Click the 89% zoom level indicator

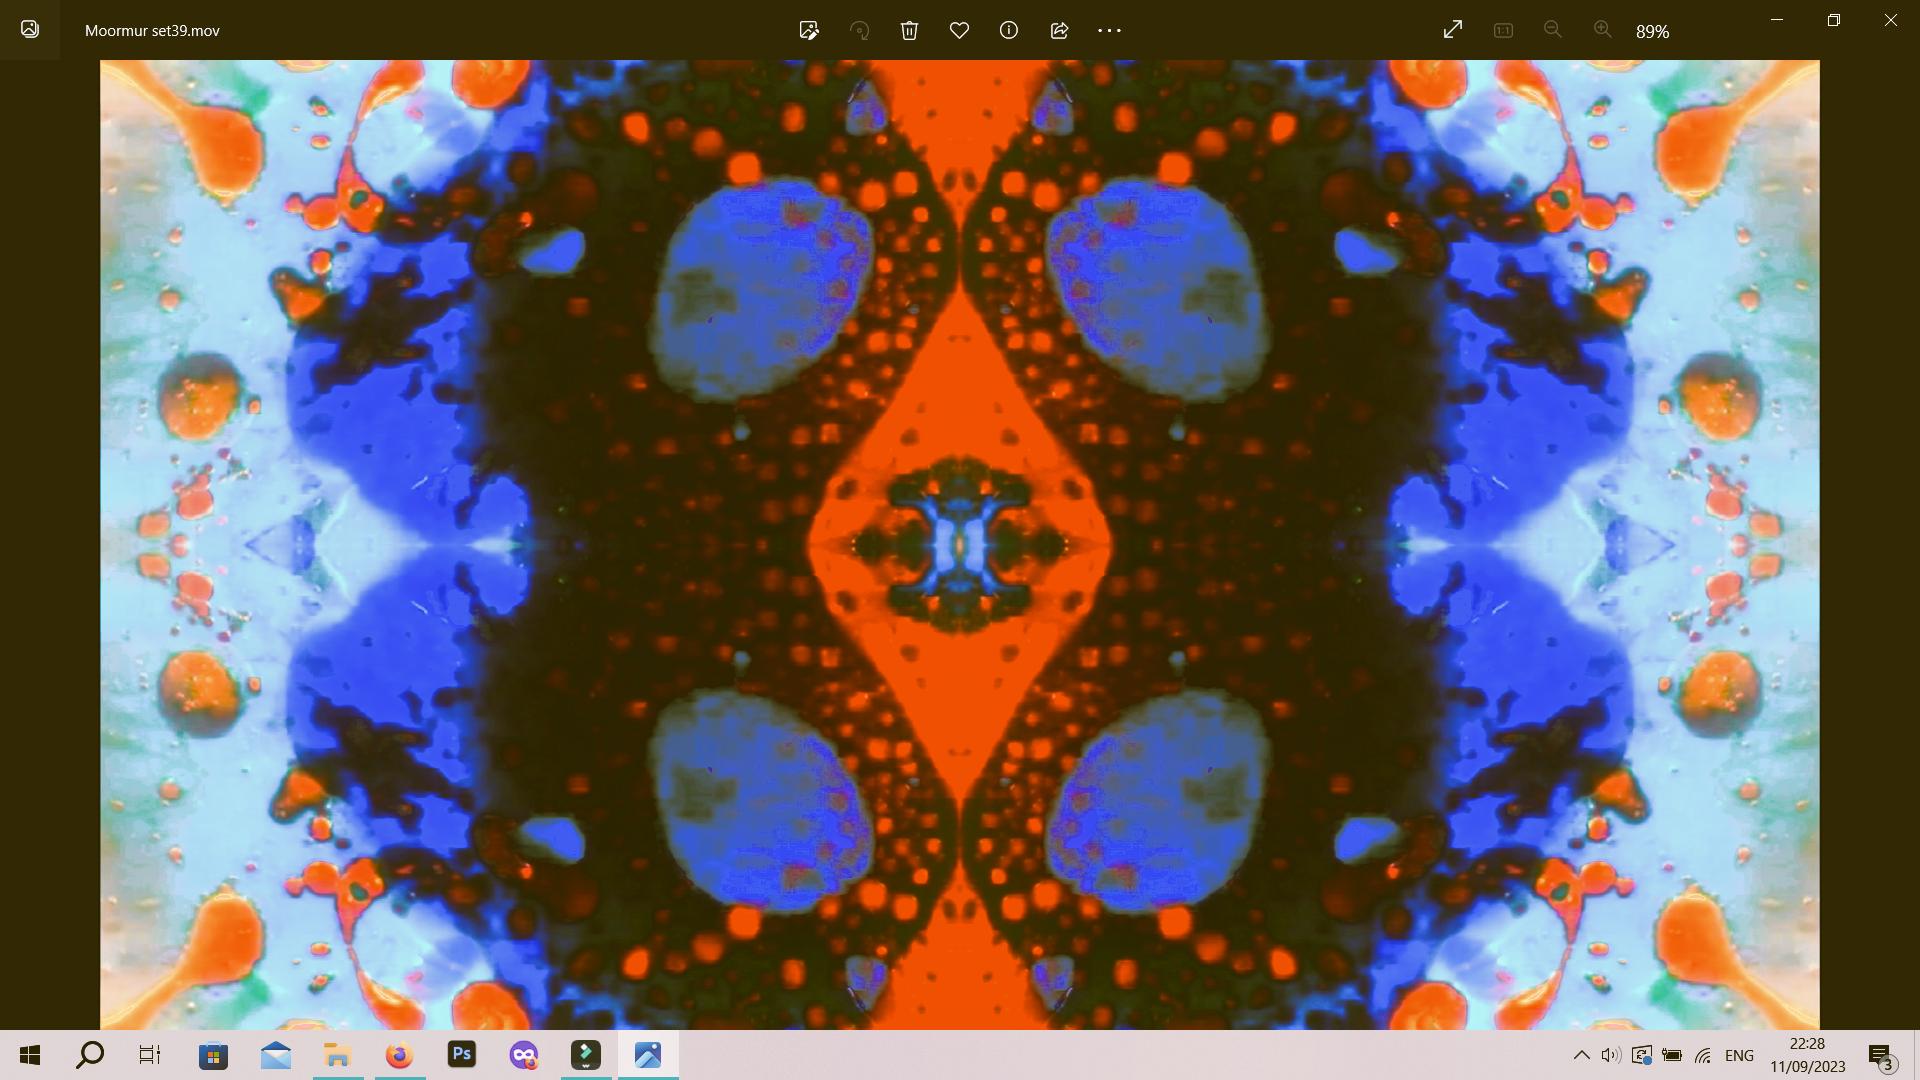[1652, 32]
